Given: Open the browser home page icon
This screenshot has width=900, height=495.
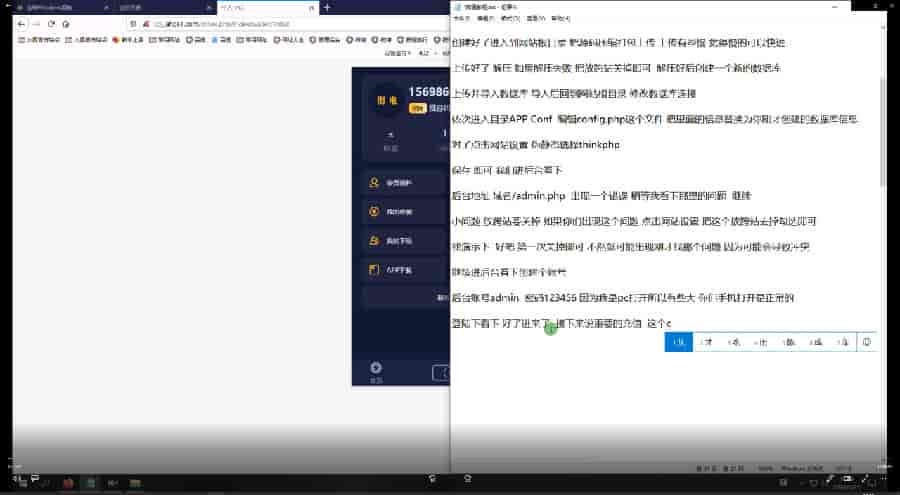Looking at the screenshot, I should (66, 24).
